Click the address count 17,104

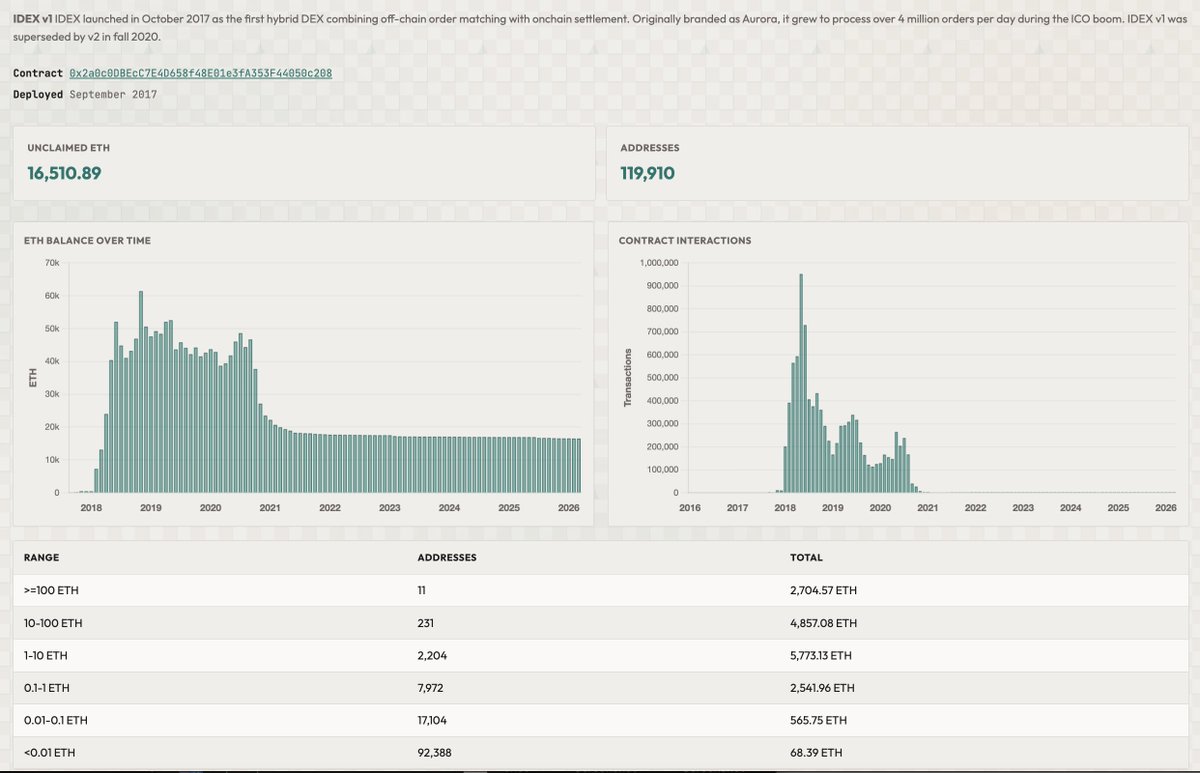coord(433,720)
